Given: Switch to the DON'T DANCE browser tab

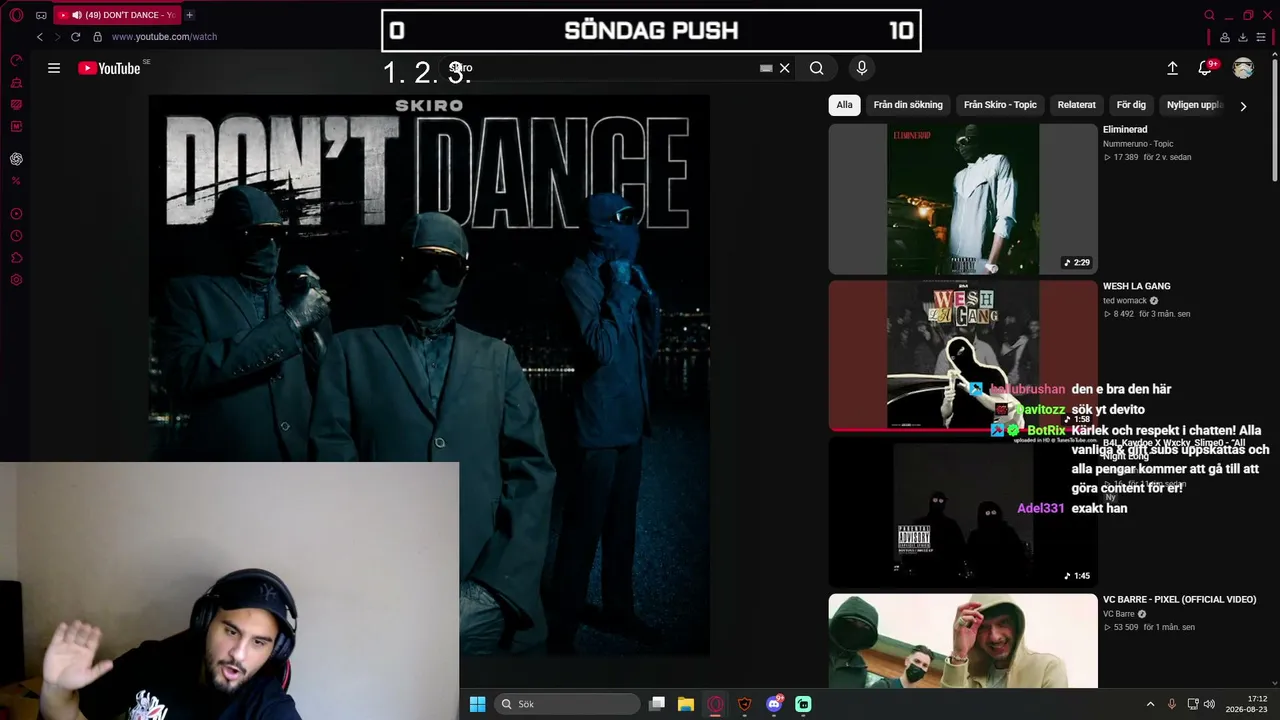Looking at the screenshot, I should pyautogui.click(x=115, y=15).
